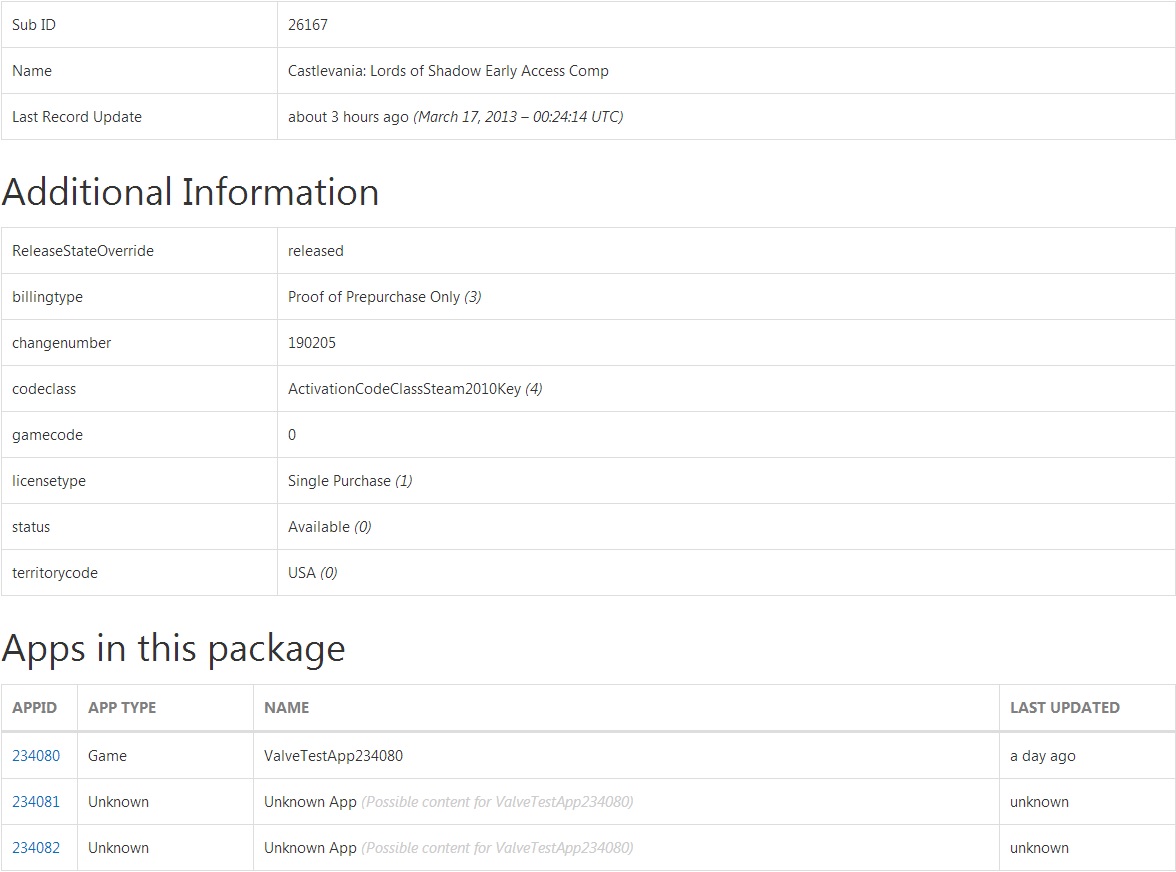Open the 234080 app ID link
Image resolution: width=1176 pixels, height=872 pixels.
[36, 756]
